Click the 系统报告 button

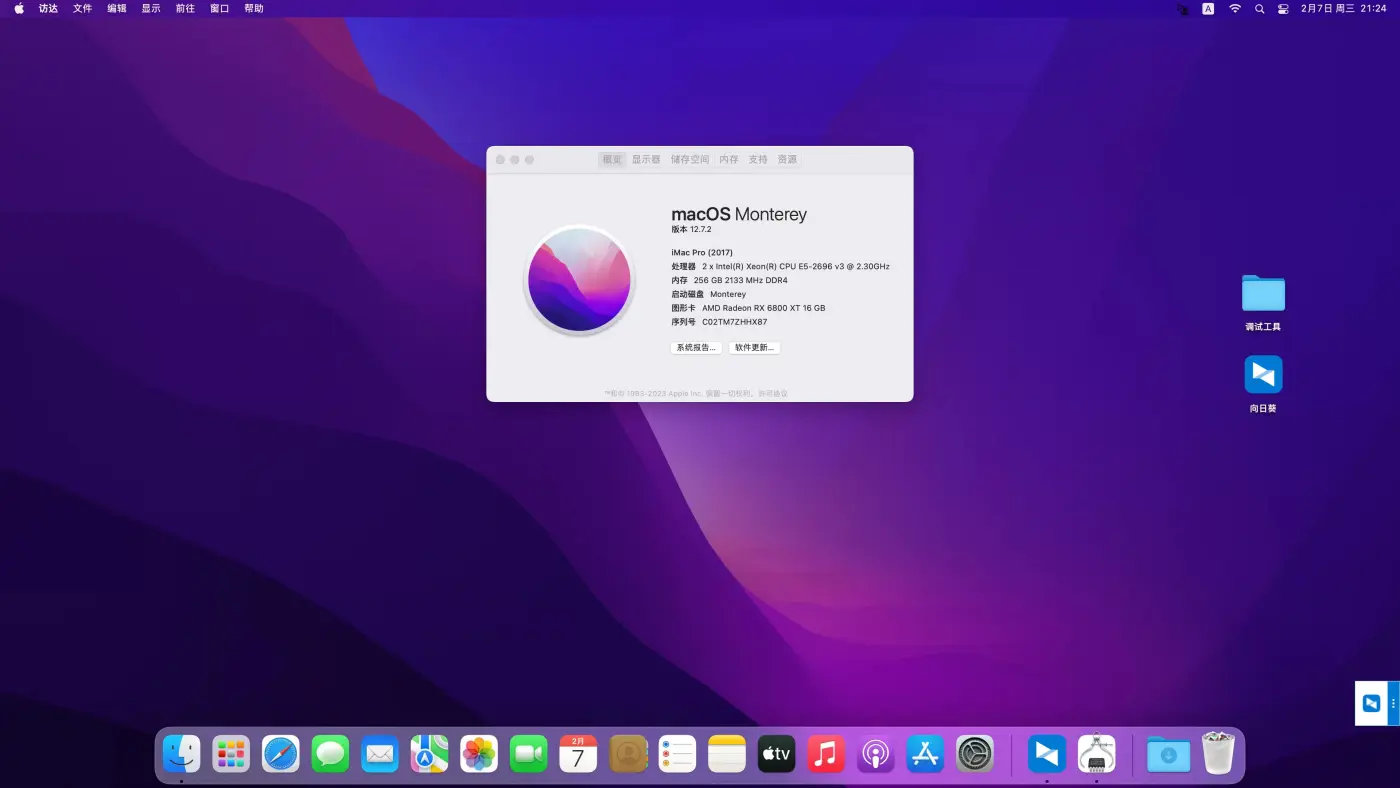tap(696, 348)
